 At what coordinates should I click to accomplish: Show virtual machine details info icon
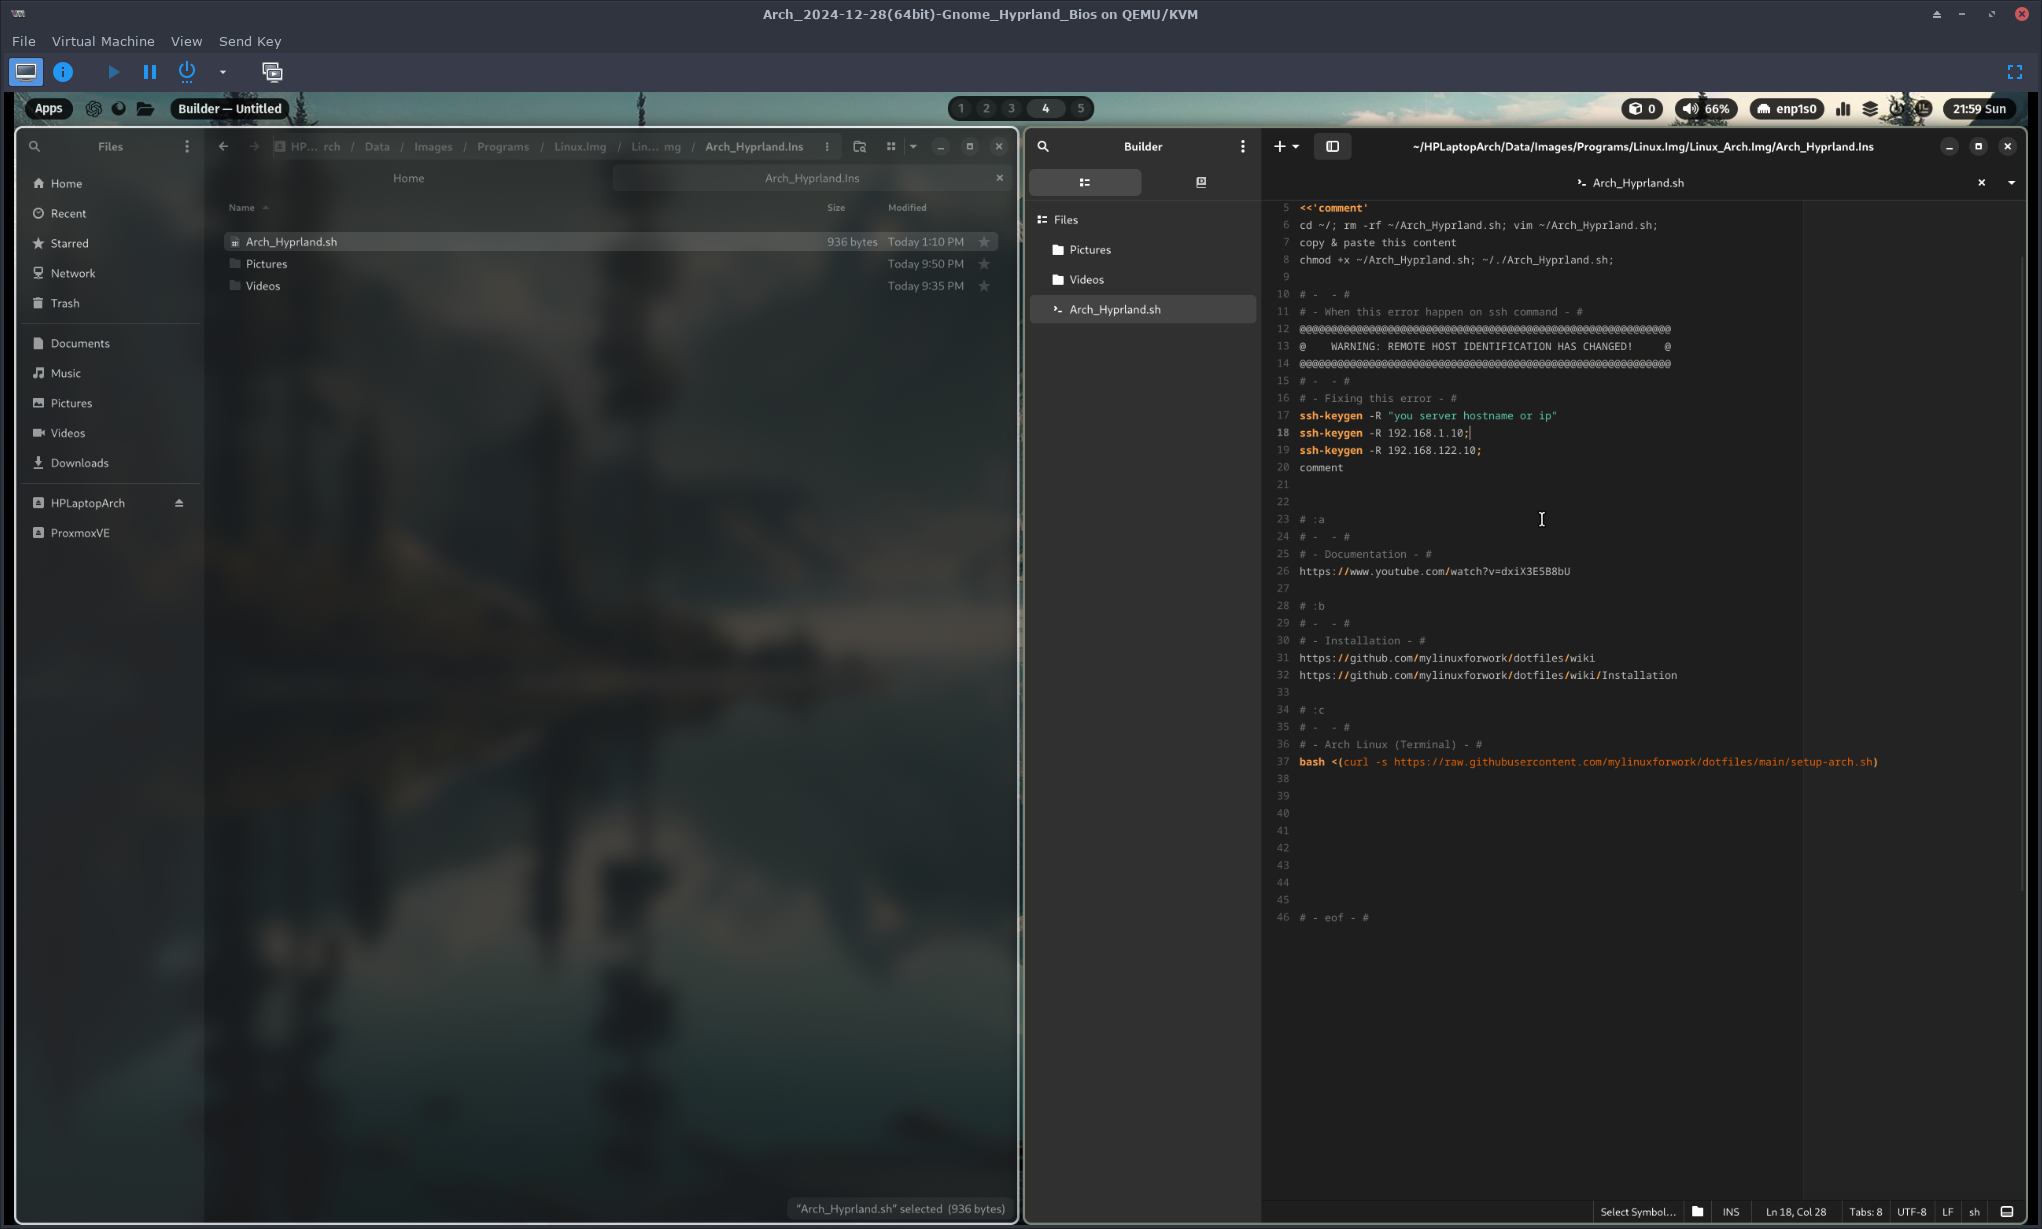(x=63, y=72)
